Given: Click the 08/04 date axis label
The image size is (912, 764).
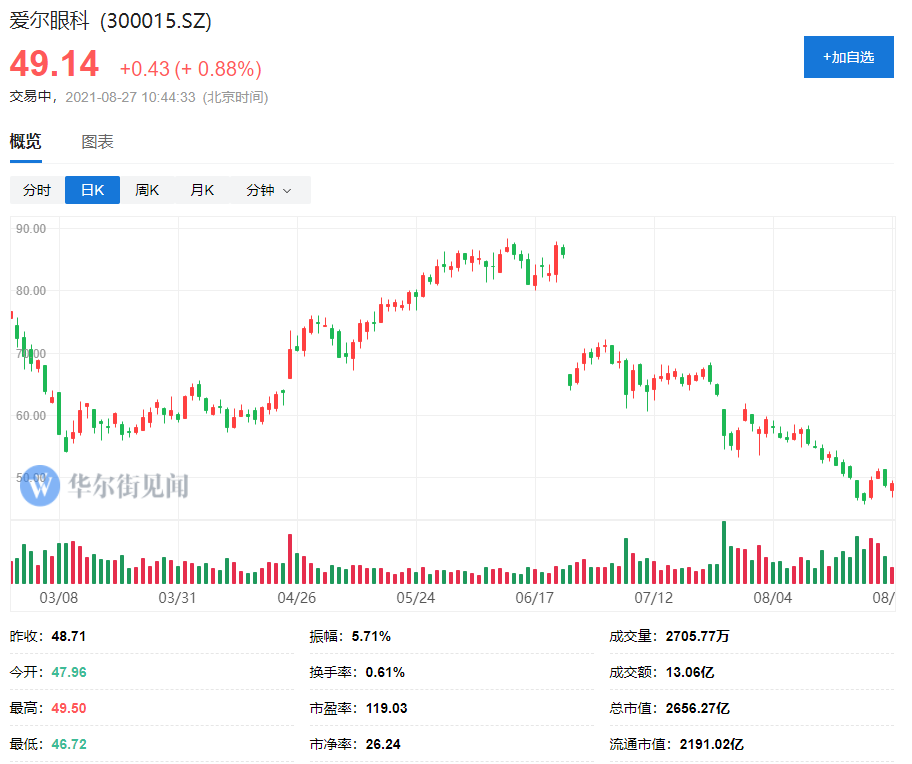Looking at the screenshot, I should click(772, 598).
